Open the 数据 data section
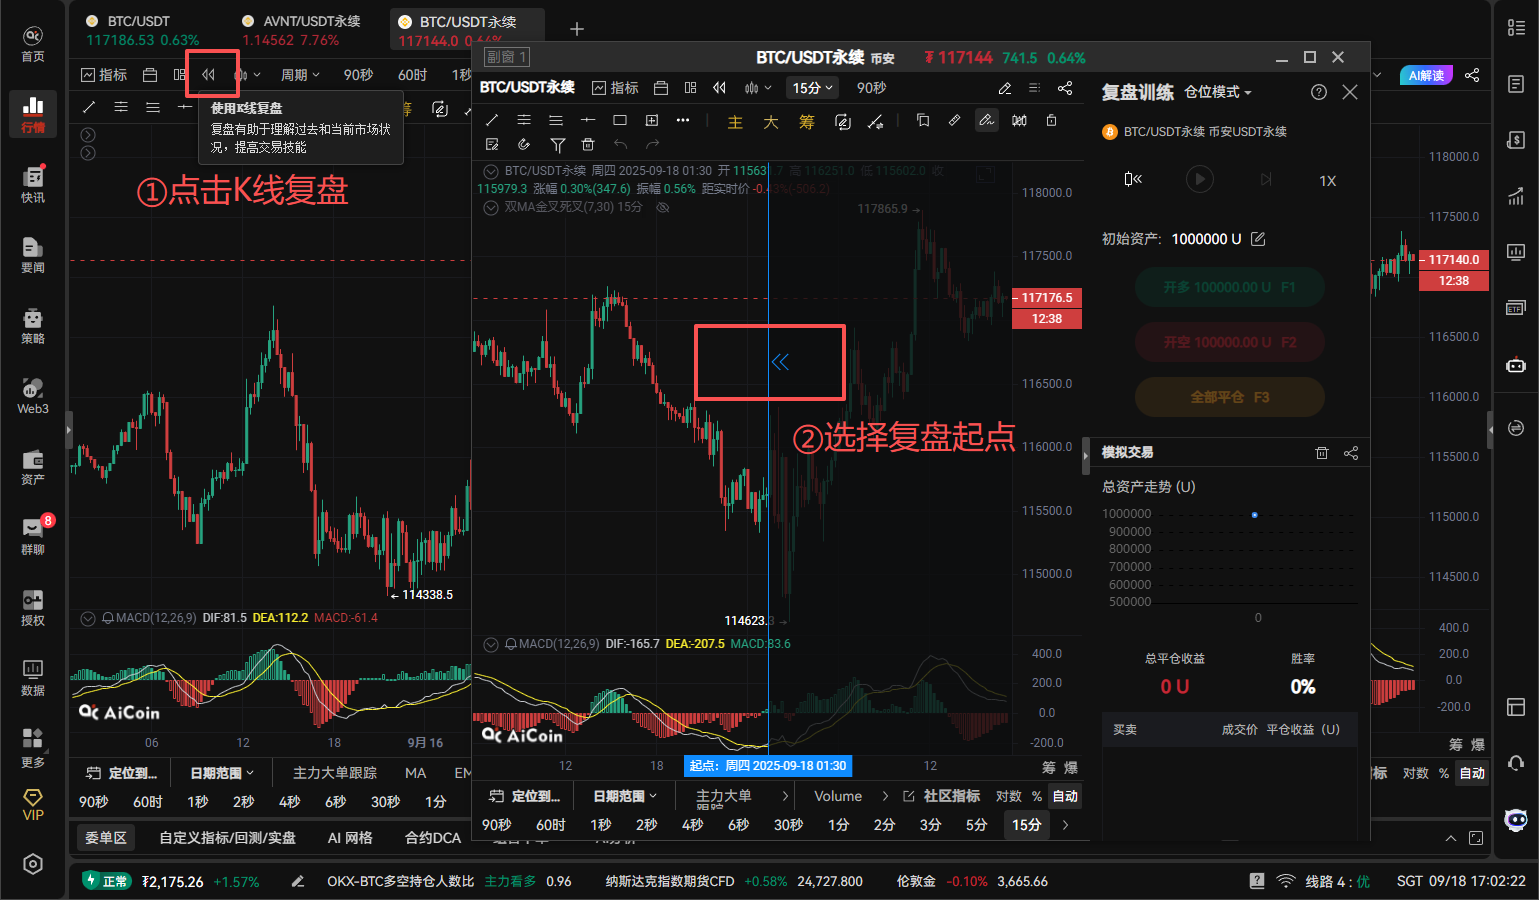This screenshot has width=1539, height=900. (33, 678)
